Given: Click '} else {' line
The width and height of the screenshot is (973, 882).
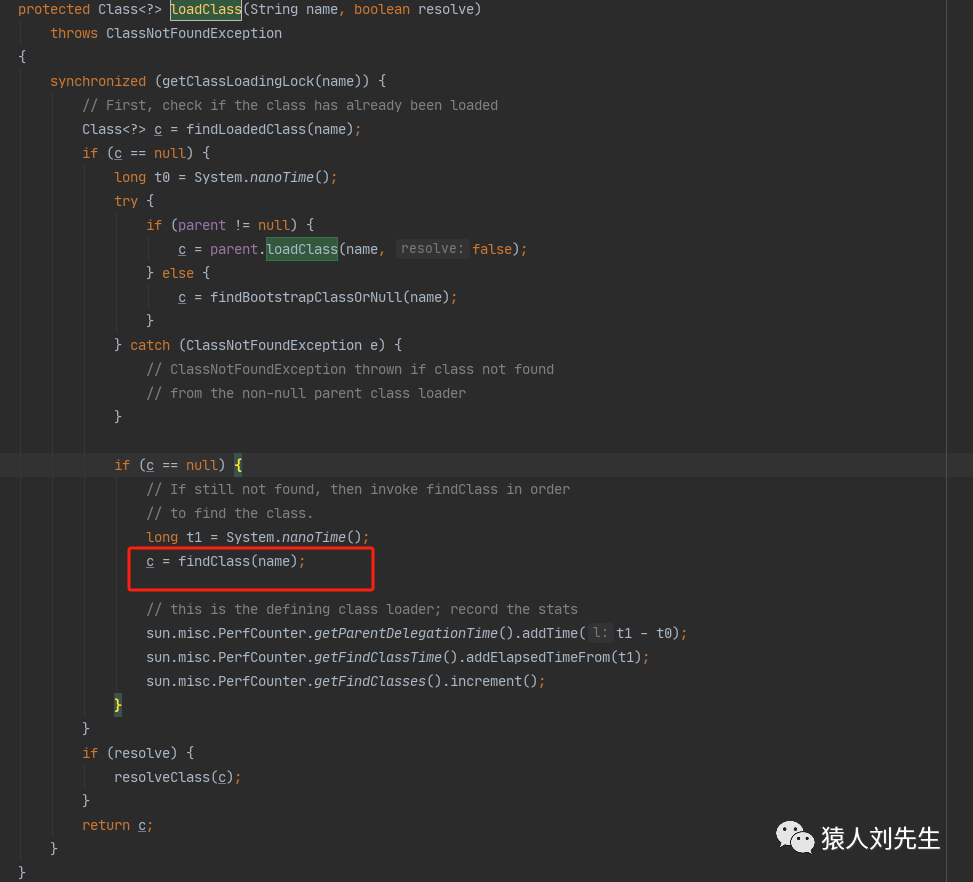Looking at the screenshot, I should coord(178,273).
